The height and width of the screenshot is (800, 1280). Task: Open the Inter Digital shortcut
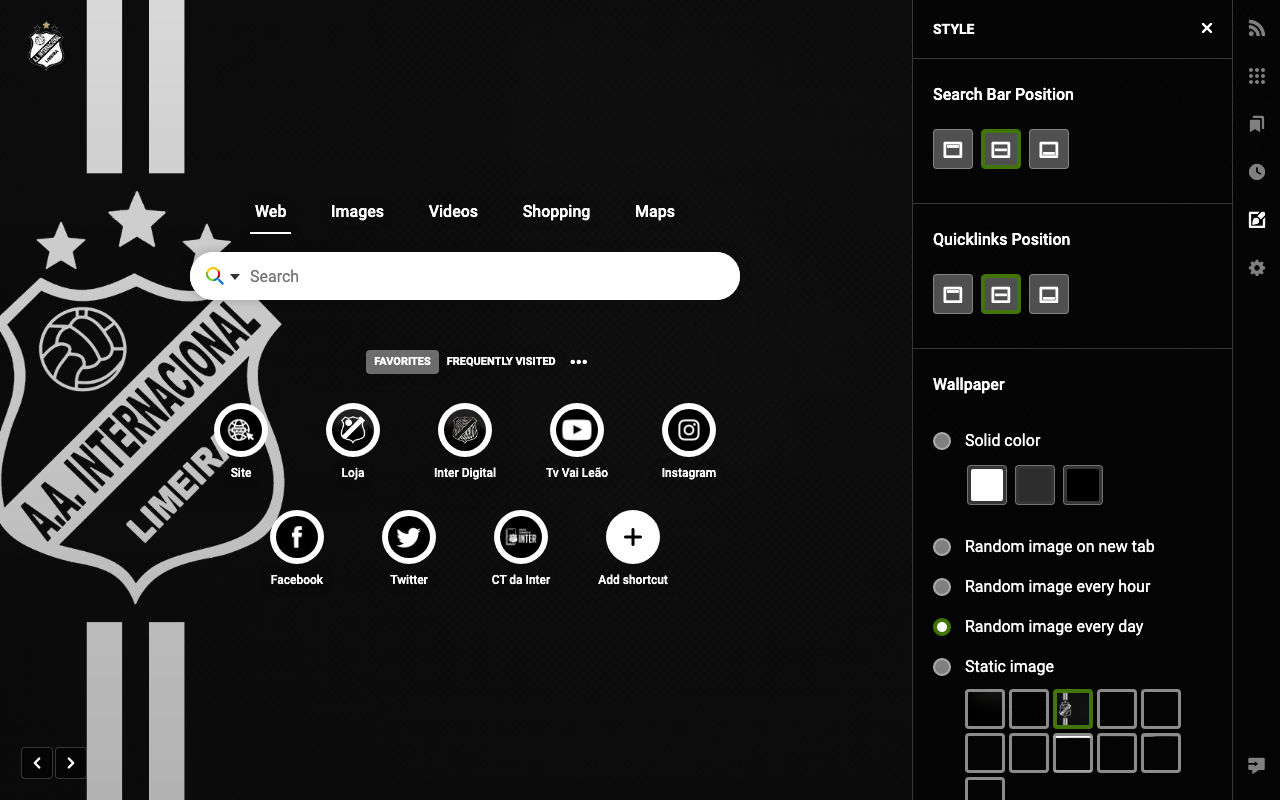coord(465,430)
